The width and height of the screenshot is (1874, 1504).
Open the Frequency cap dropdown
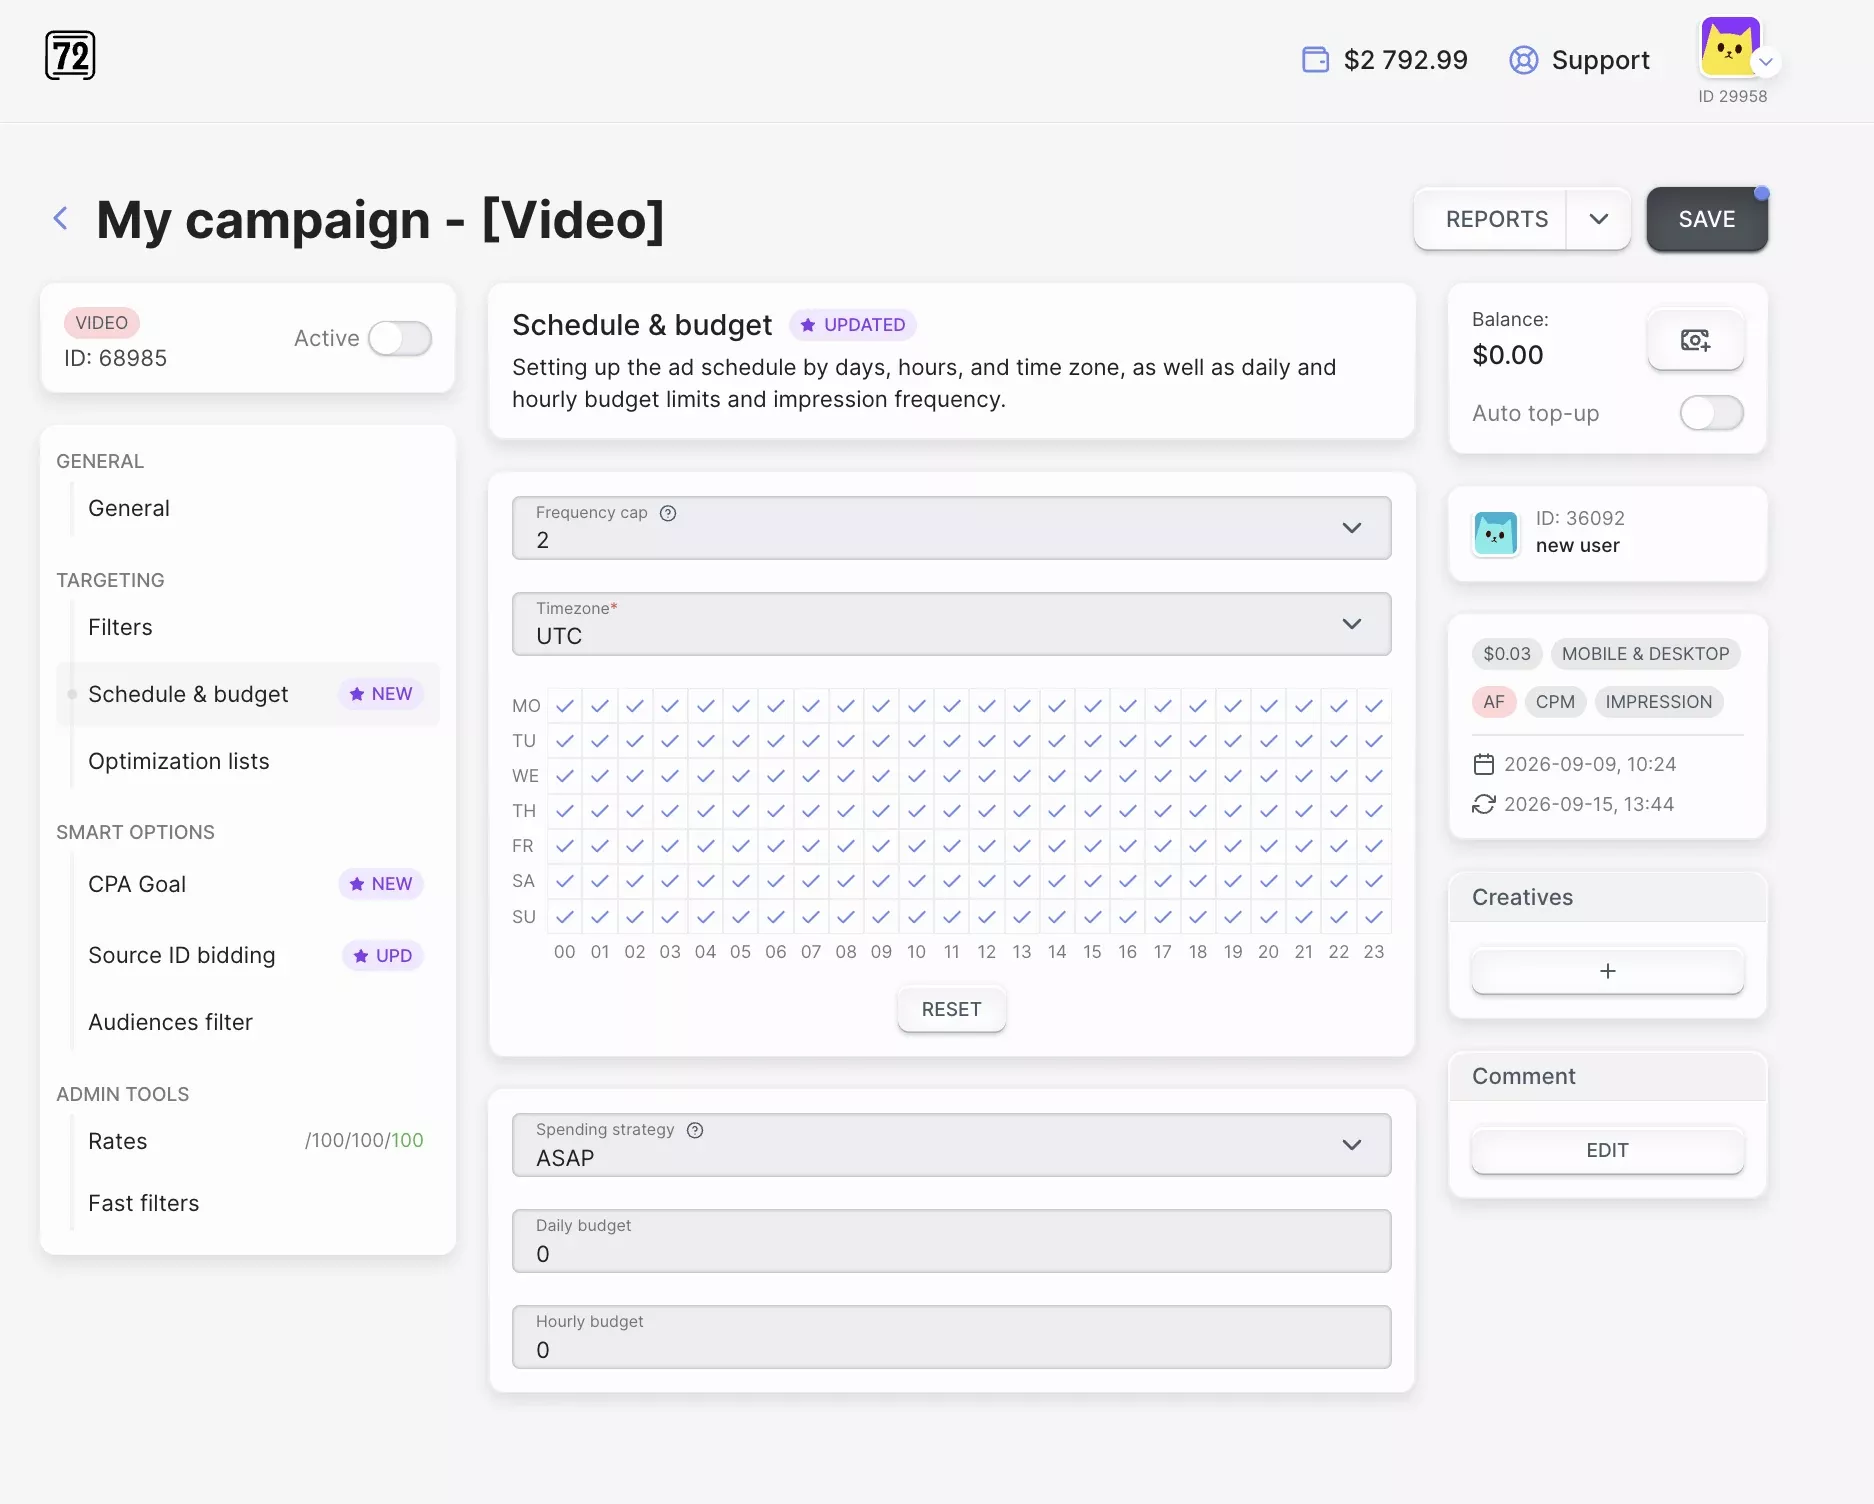[951, 528]
